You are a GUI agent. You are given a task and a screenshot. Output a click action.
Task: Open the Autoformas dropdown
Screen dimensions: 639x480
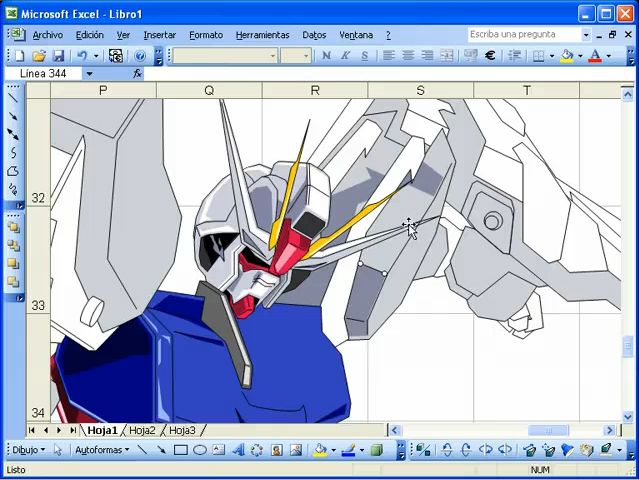(102, 450)
